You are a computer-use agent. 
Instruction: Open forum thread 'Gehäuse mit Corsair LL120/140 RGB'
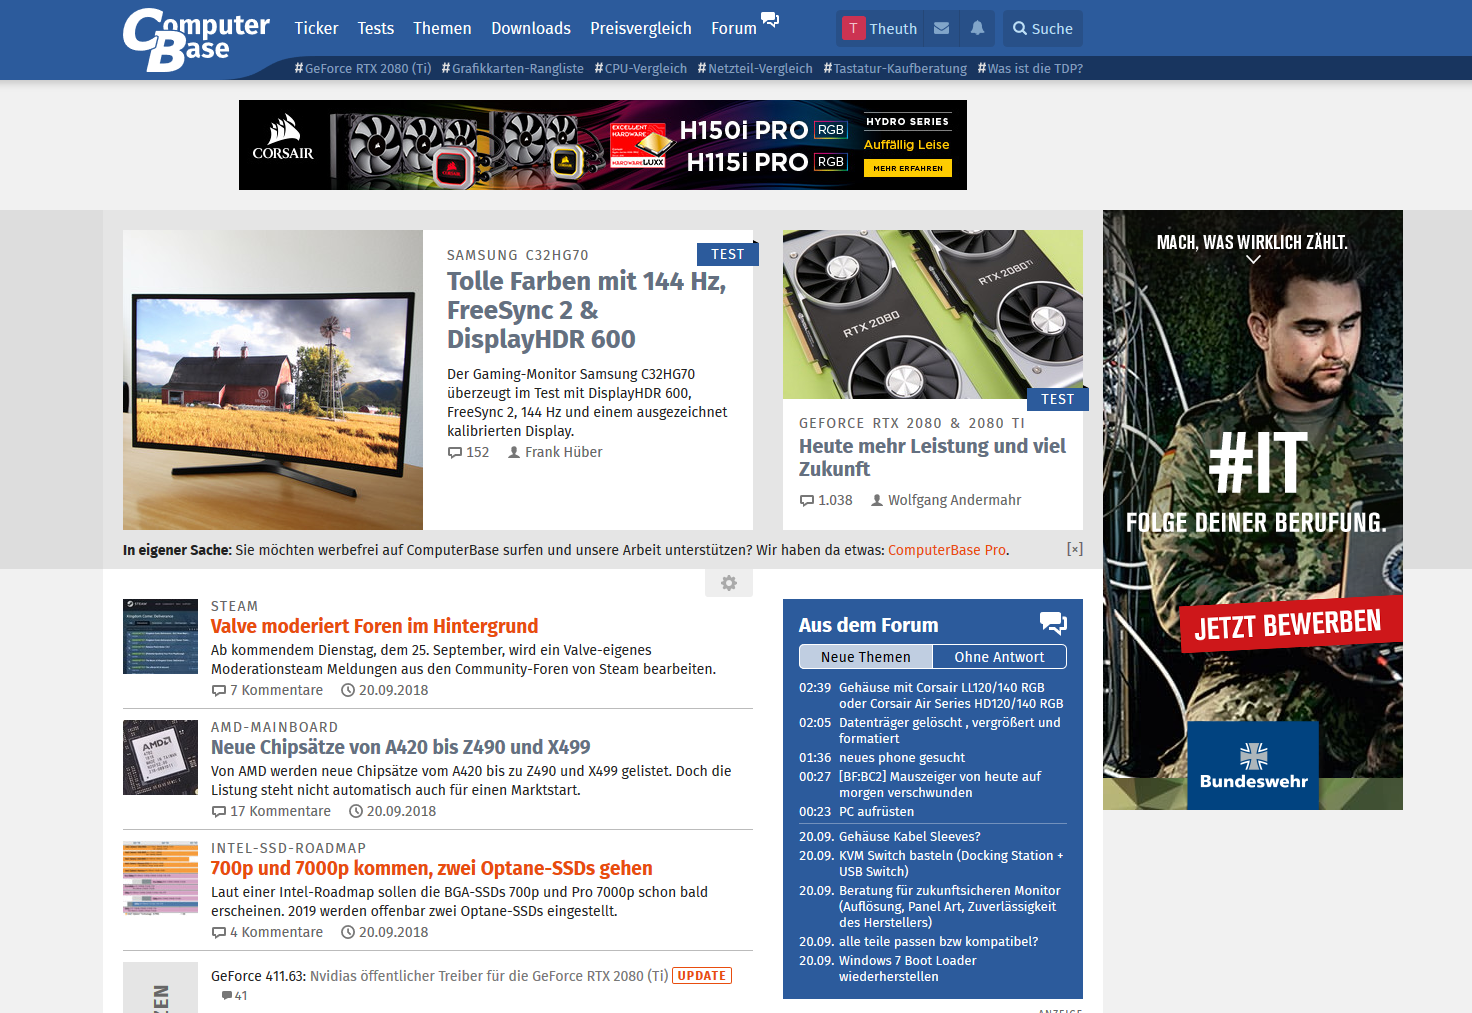[x=951, y=695]
